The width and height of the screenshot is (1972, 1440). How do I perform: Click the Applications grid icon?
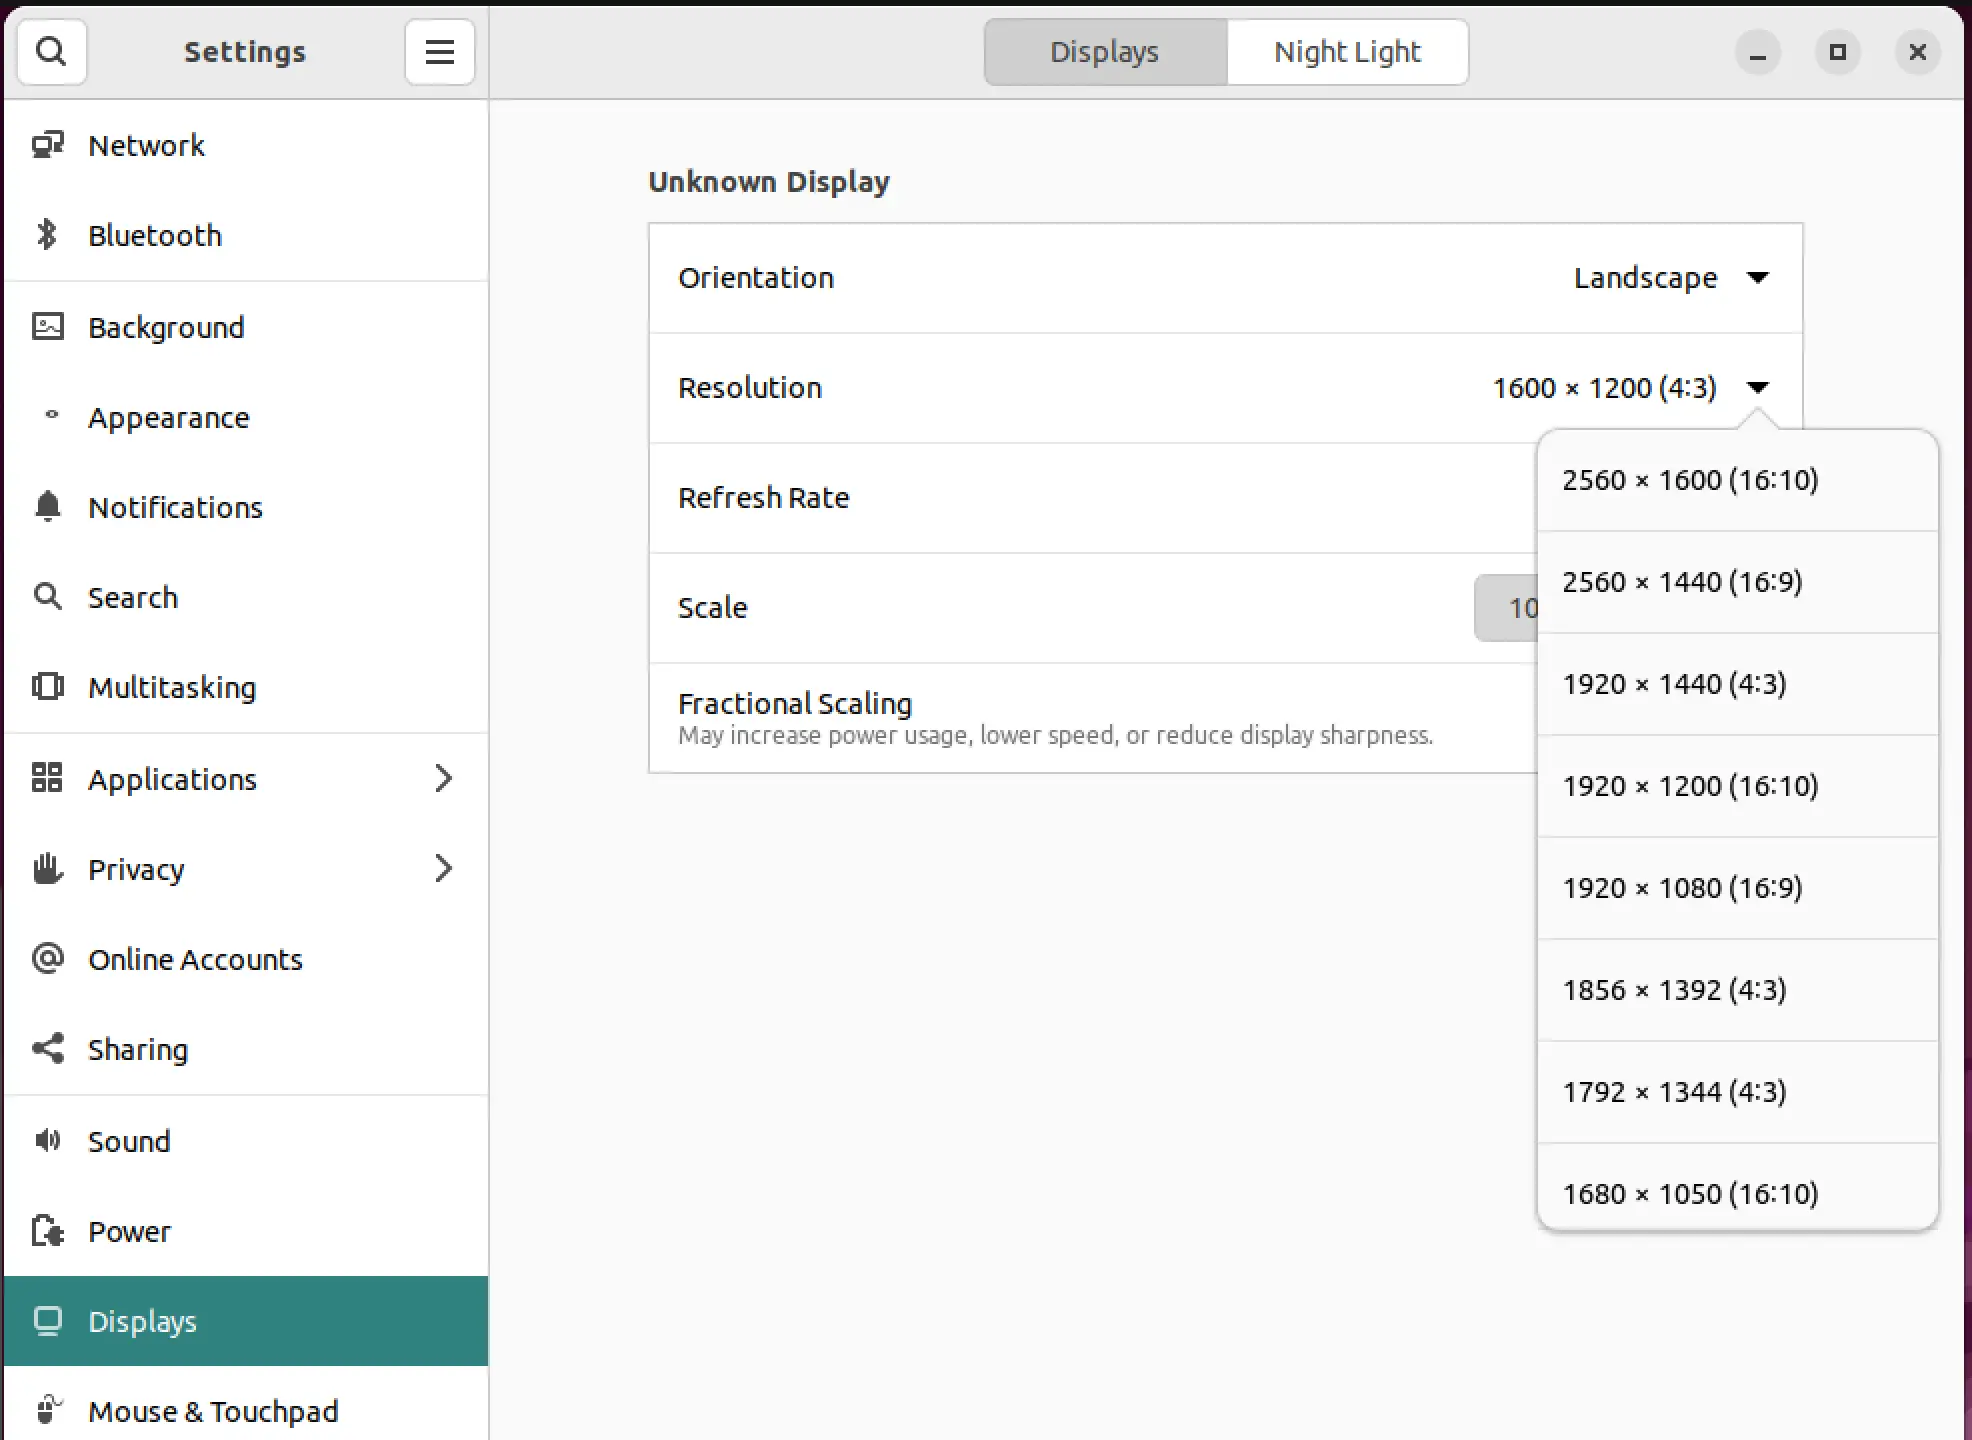click(47, 778)
